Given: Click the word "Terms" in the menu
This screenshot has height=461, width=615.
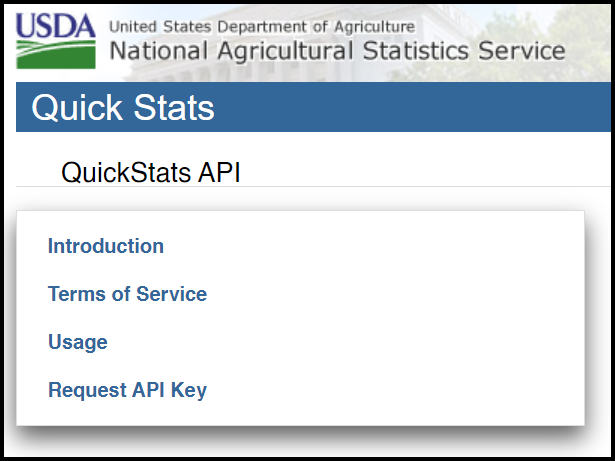Looking at the screenshot, I should tap(74, 294).
